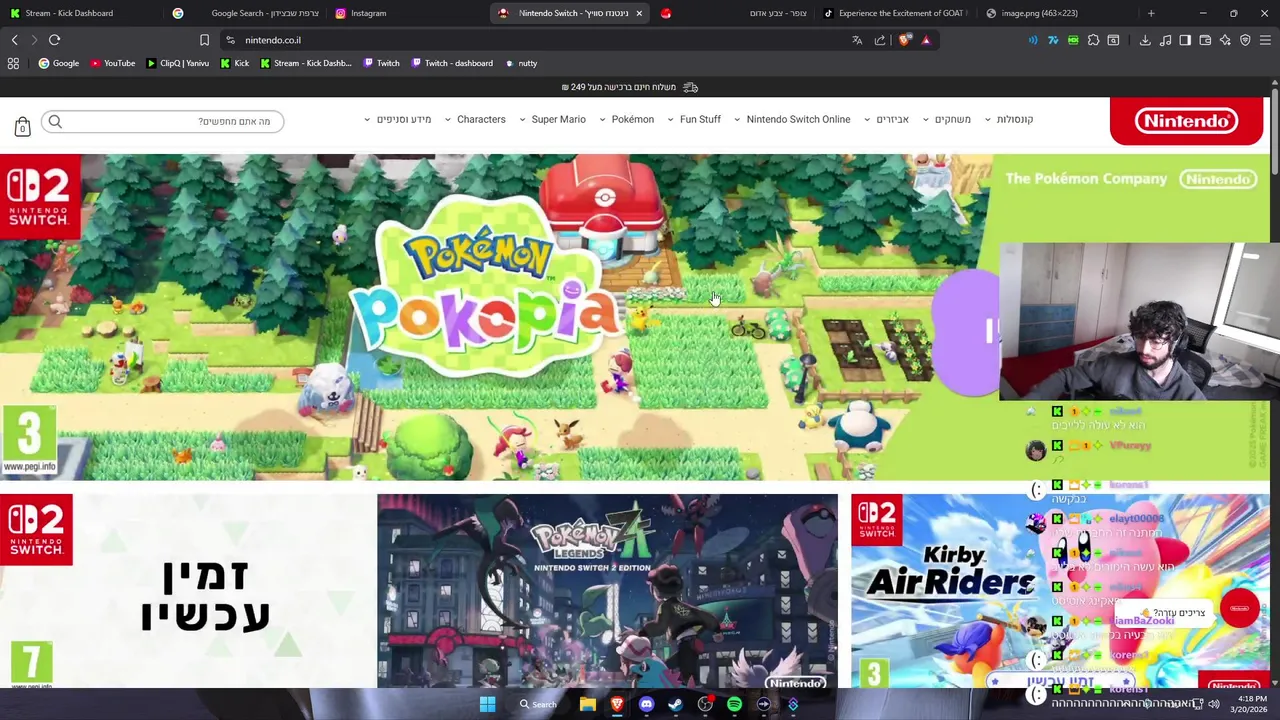The height and width of the screenshot is (720, 1280).
Task: Click the 7TV extension icon
Action: tap(1053, 40)
